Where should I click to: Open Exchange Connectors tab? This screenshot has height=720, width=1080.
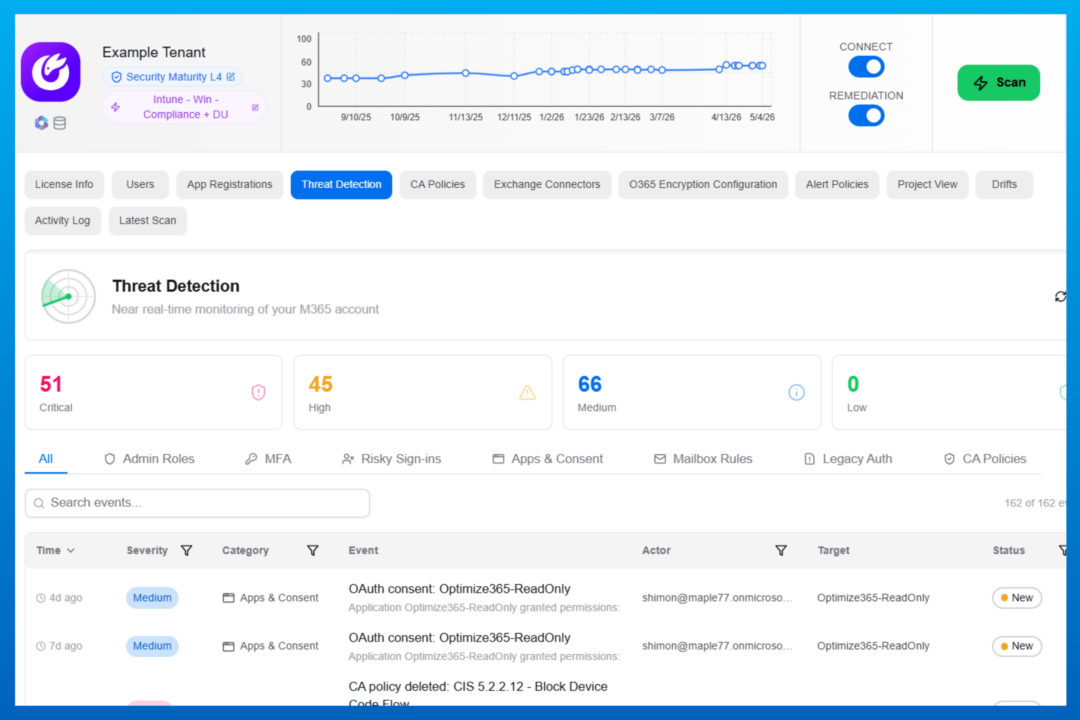tap(547, 185)
